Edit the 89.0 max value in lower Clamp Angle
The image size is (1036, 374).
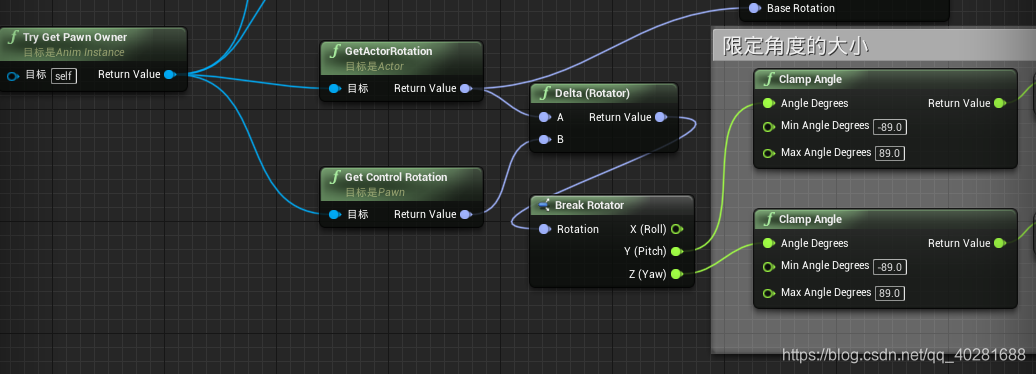(890, 293)
